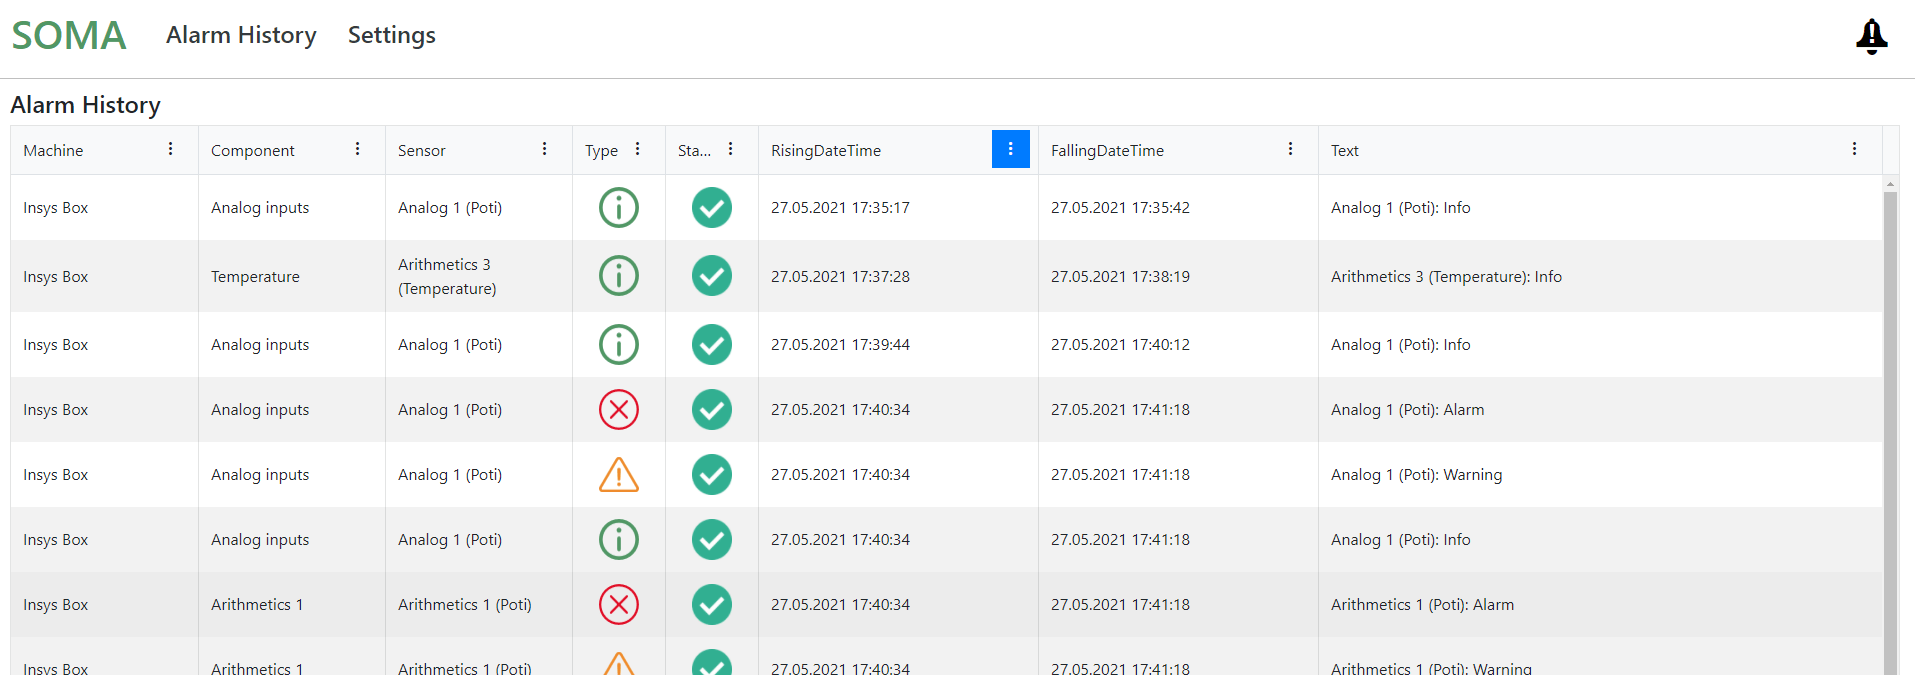Select 'Arithmetics 1 (Poti): Alarm' text cell
The width and height of the screenshot is (1915, 675).
coord(1422,605)
